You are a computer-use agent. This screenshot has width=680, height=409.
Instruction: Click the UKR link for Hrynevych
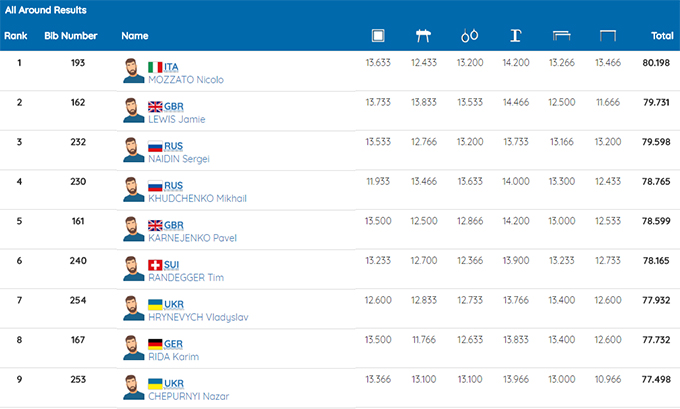coord(174,303)
